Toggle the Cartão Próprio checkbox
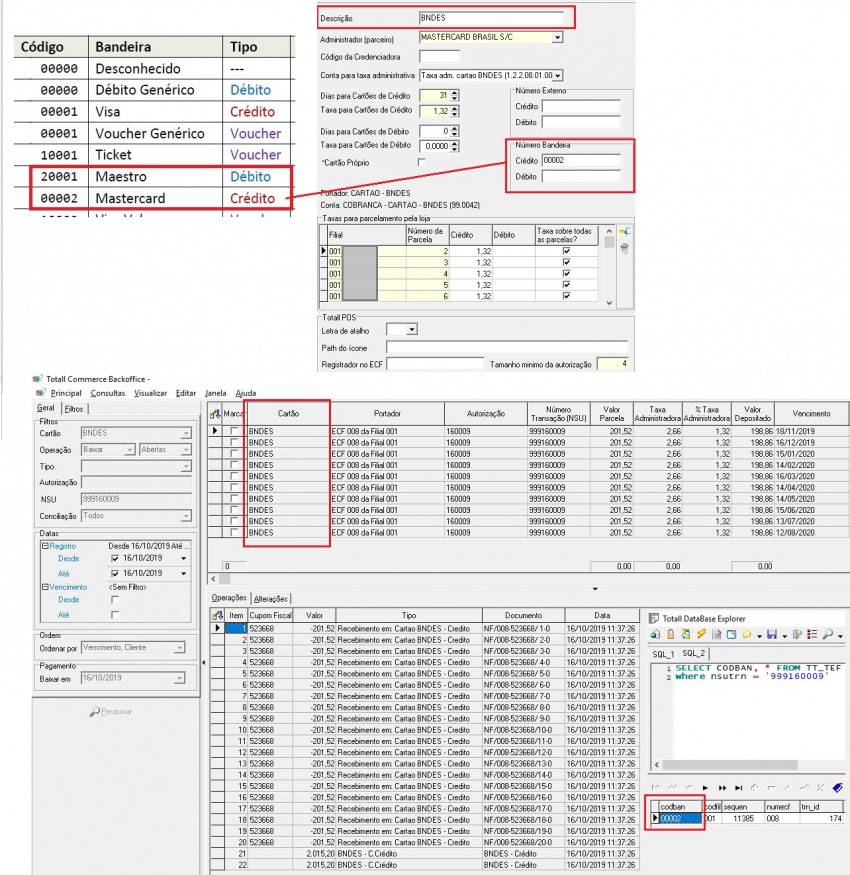This screenshot has height=875, width=850. (421, 162)
